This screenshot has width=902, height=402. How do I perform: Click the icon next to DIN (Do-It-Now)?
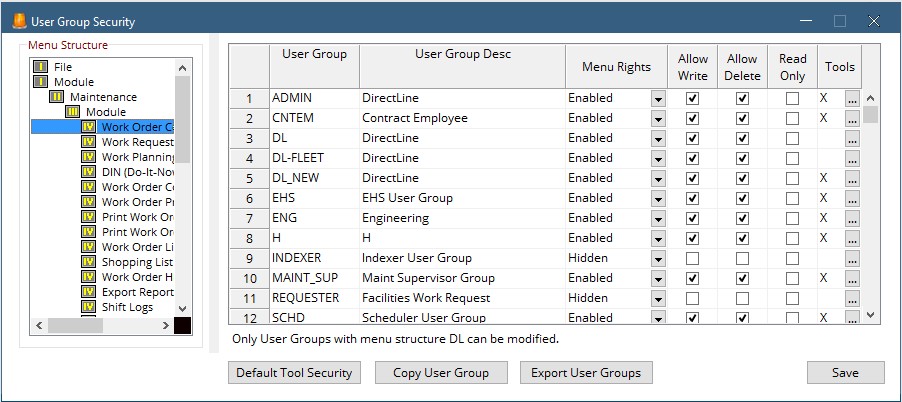[x=89, y=172]
